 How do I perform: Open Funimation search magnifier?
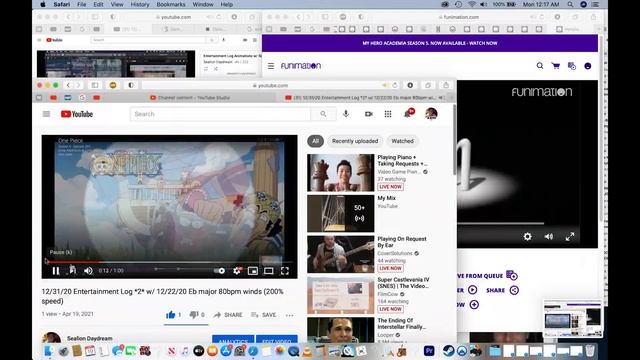540,66
